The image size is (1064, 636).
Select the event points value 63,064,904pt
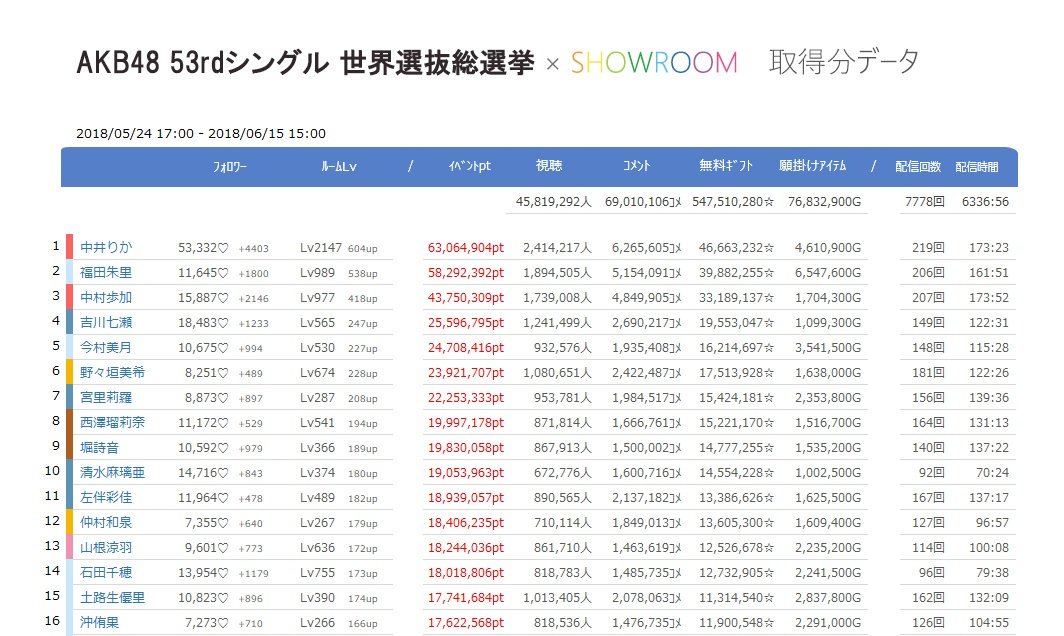pyautogui.click(x=466, y=248)
